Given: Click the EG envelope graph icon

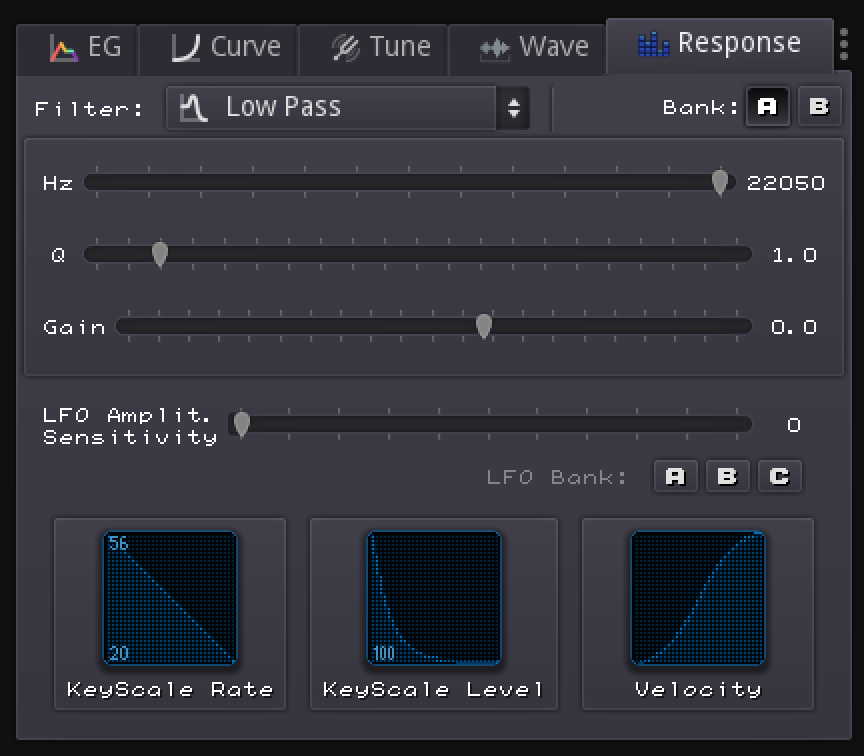Looking at the screenshot, I should click(63, 48).
